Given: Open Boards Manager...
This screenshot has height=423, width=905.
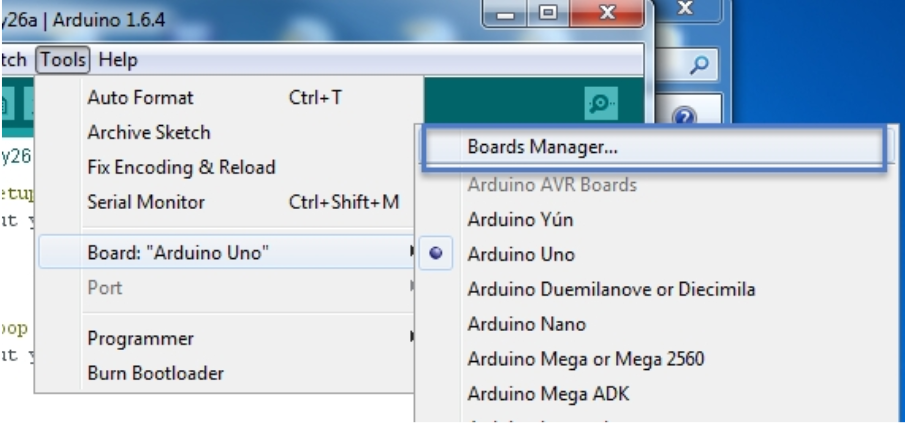Looking at the screenshot, I should [x=654, y=148].
